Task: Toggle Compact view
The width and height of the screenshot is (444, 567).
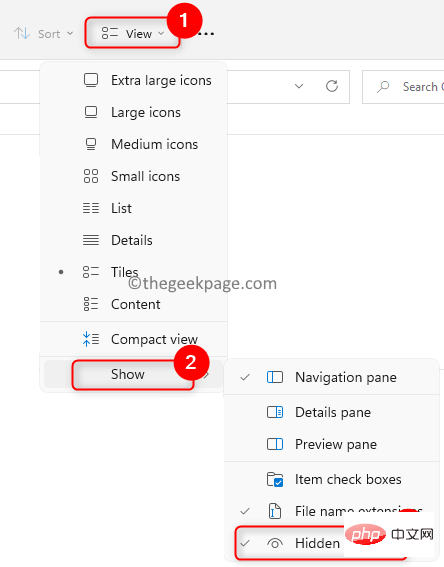Action: [133, 339]
